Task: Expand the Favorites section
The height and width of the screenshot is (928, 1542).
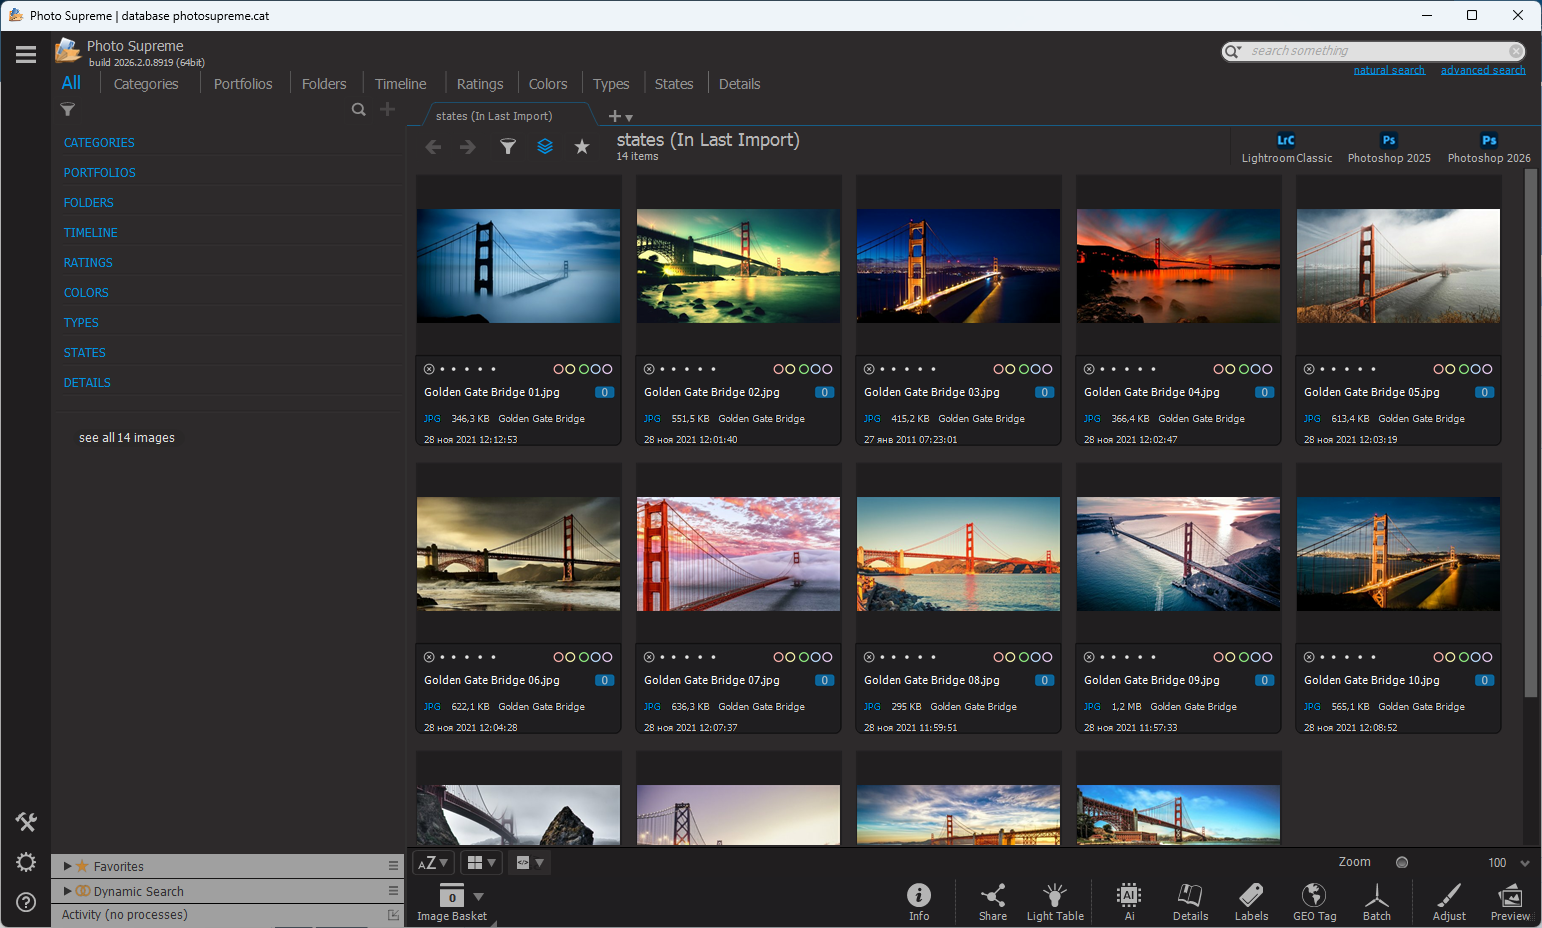Action: 68,866
